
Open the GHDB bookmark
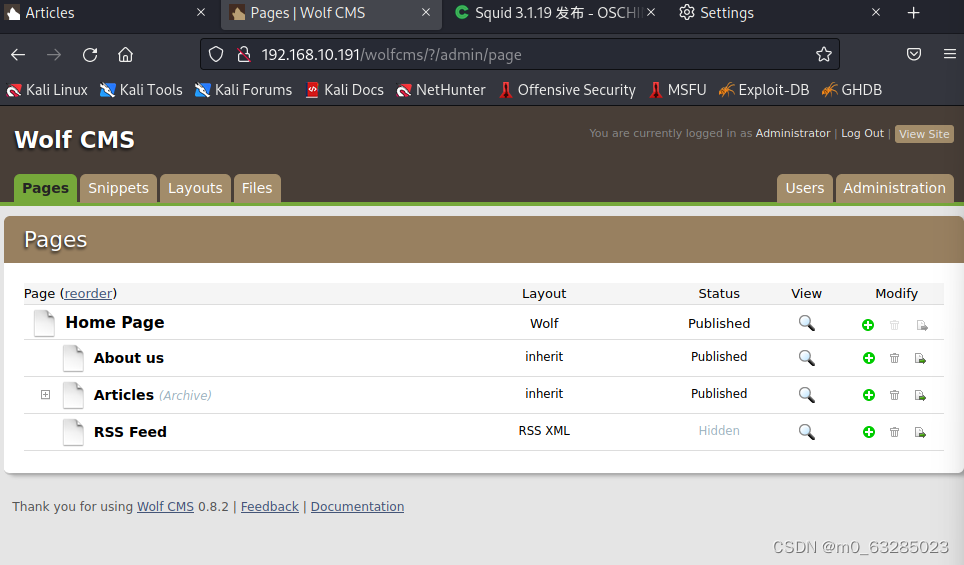tap(851, 90)
